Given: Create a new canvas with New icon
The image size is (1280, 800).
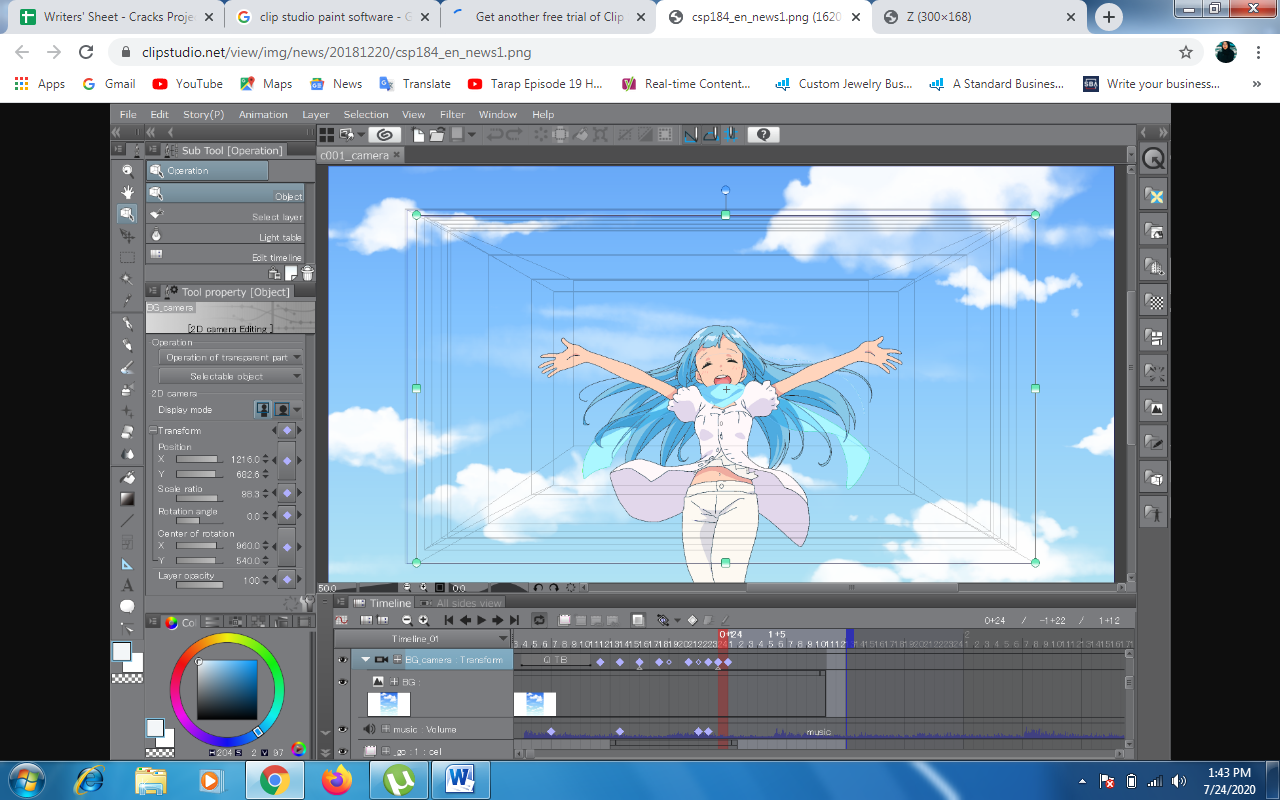Looking at the screenshot, I should point(419,134).
